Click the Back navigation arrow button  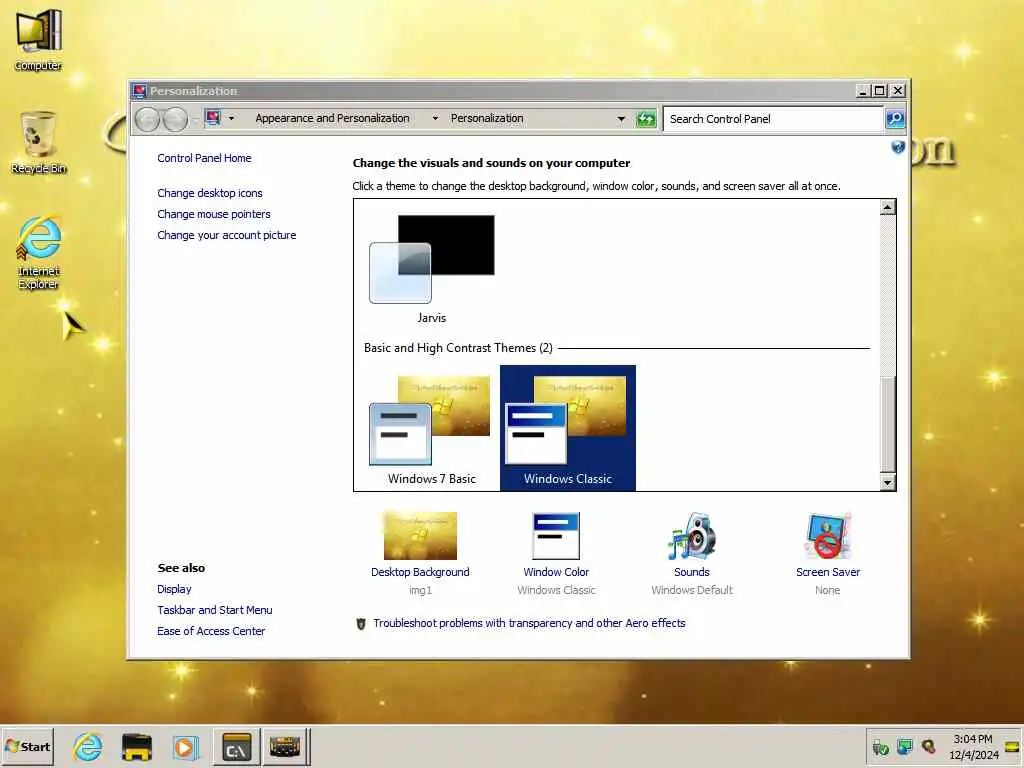click(148, 119)
